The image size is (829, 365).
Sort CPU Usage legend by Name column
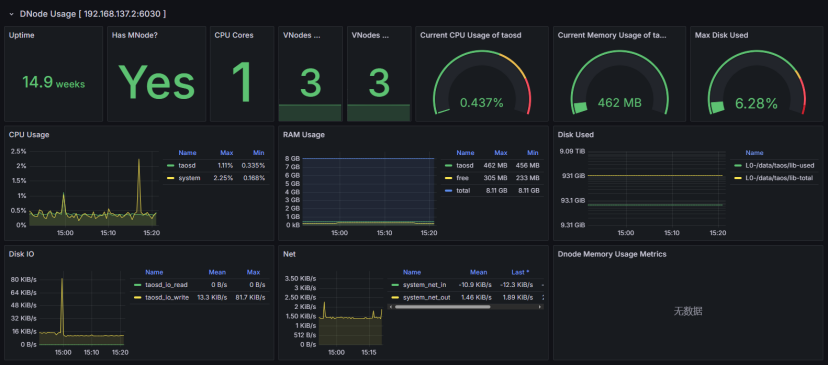(187, 152)
